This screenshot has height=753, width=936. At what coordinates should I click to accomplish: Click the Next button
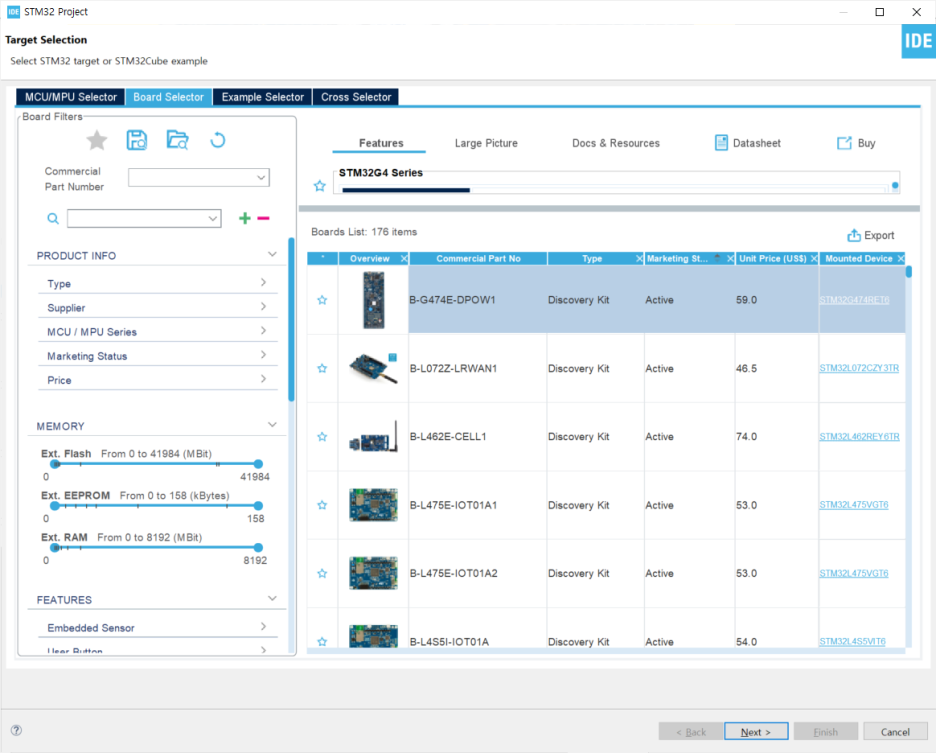pos(756,732)
